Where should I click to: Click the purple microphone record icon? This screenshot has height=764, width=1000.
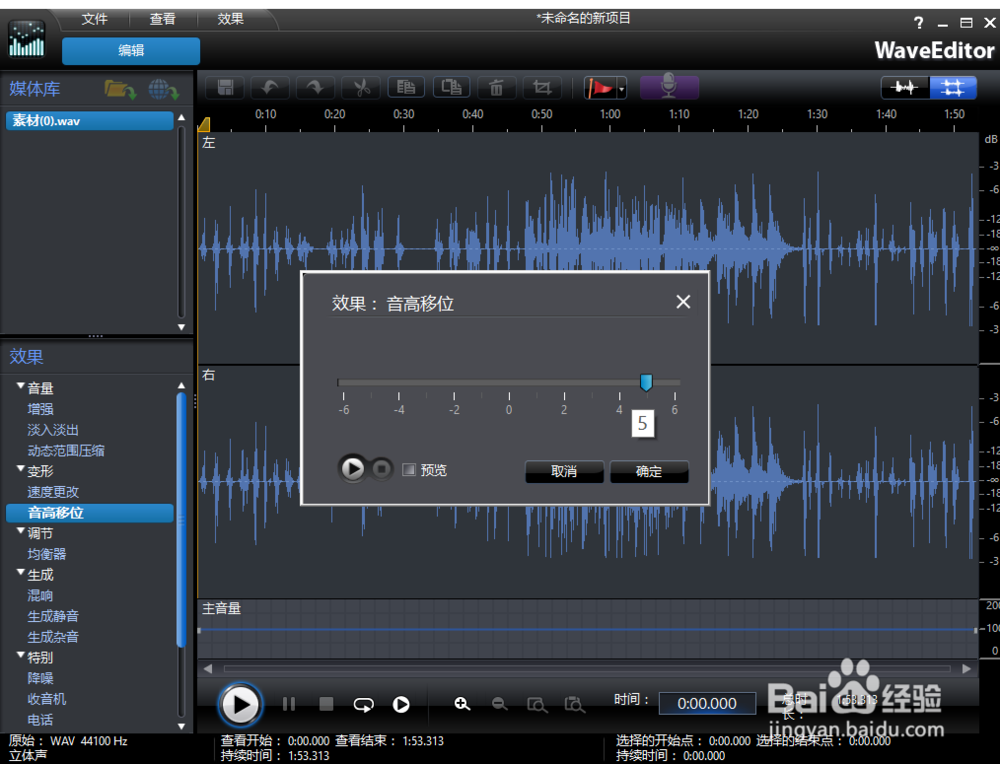pos(669,87)
